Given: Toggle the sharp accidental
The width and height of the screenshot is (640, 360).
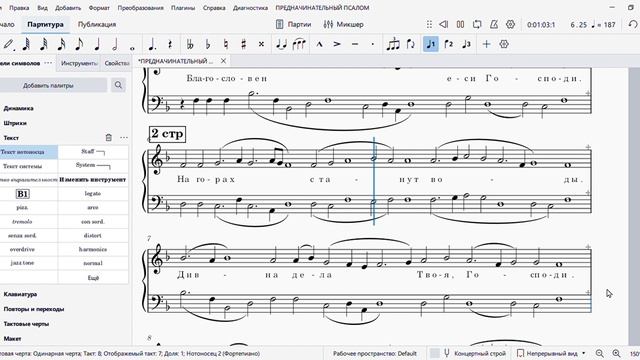Looking at the screenshot, I should click(244, 44).
